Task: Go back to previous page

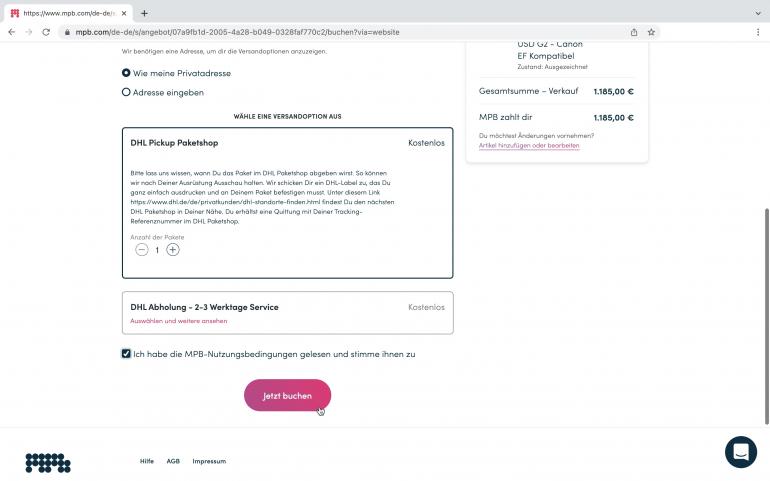Action: point(12,32)
